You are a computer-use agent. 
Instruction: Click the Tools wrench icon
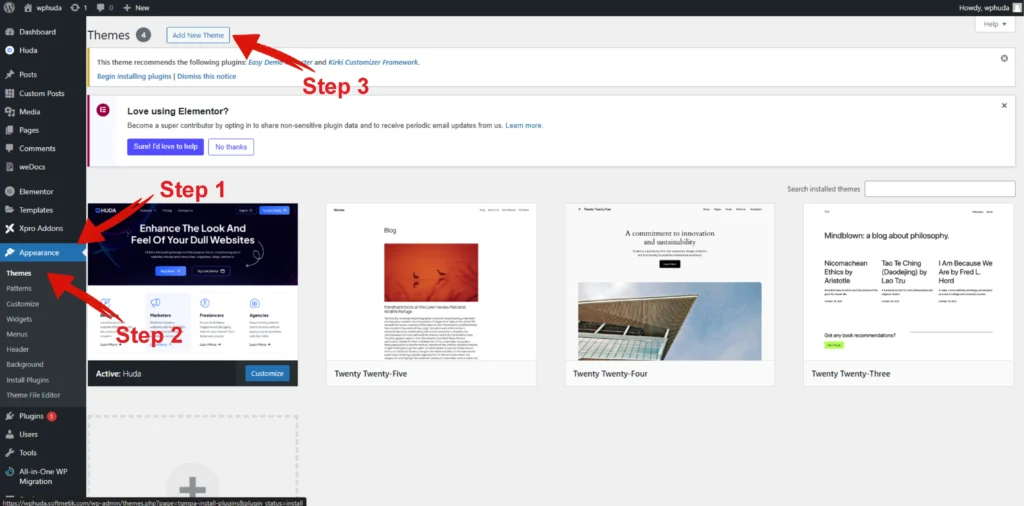point(10,452)
